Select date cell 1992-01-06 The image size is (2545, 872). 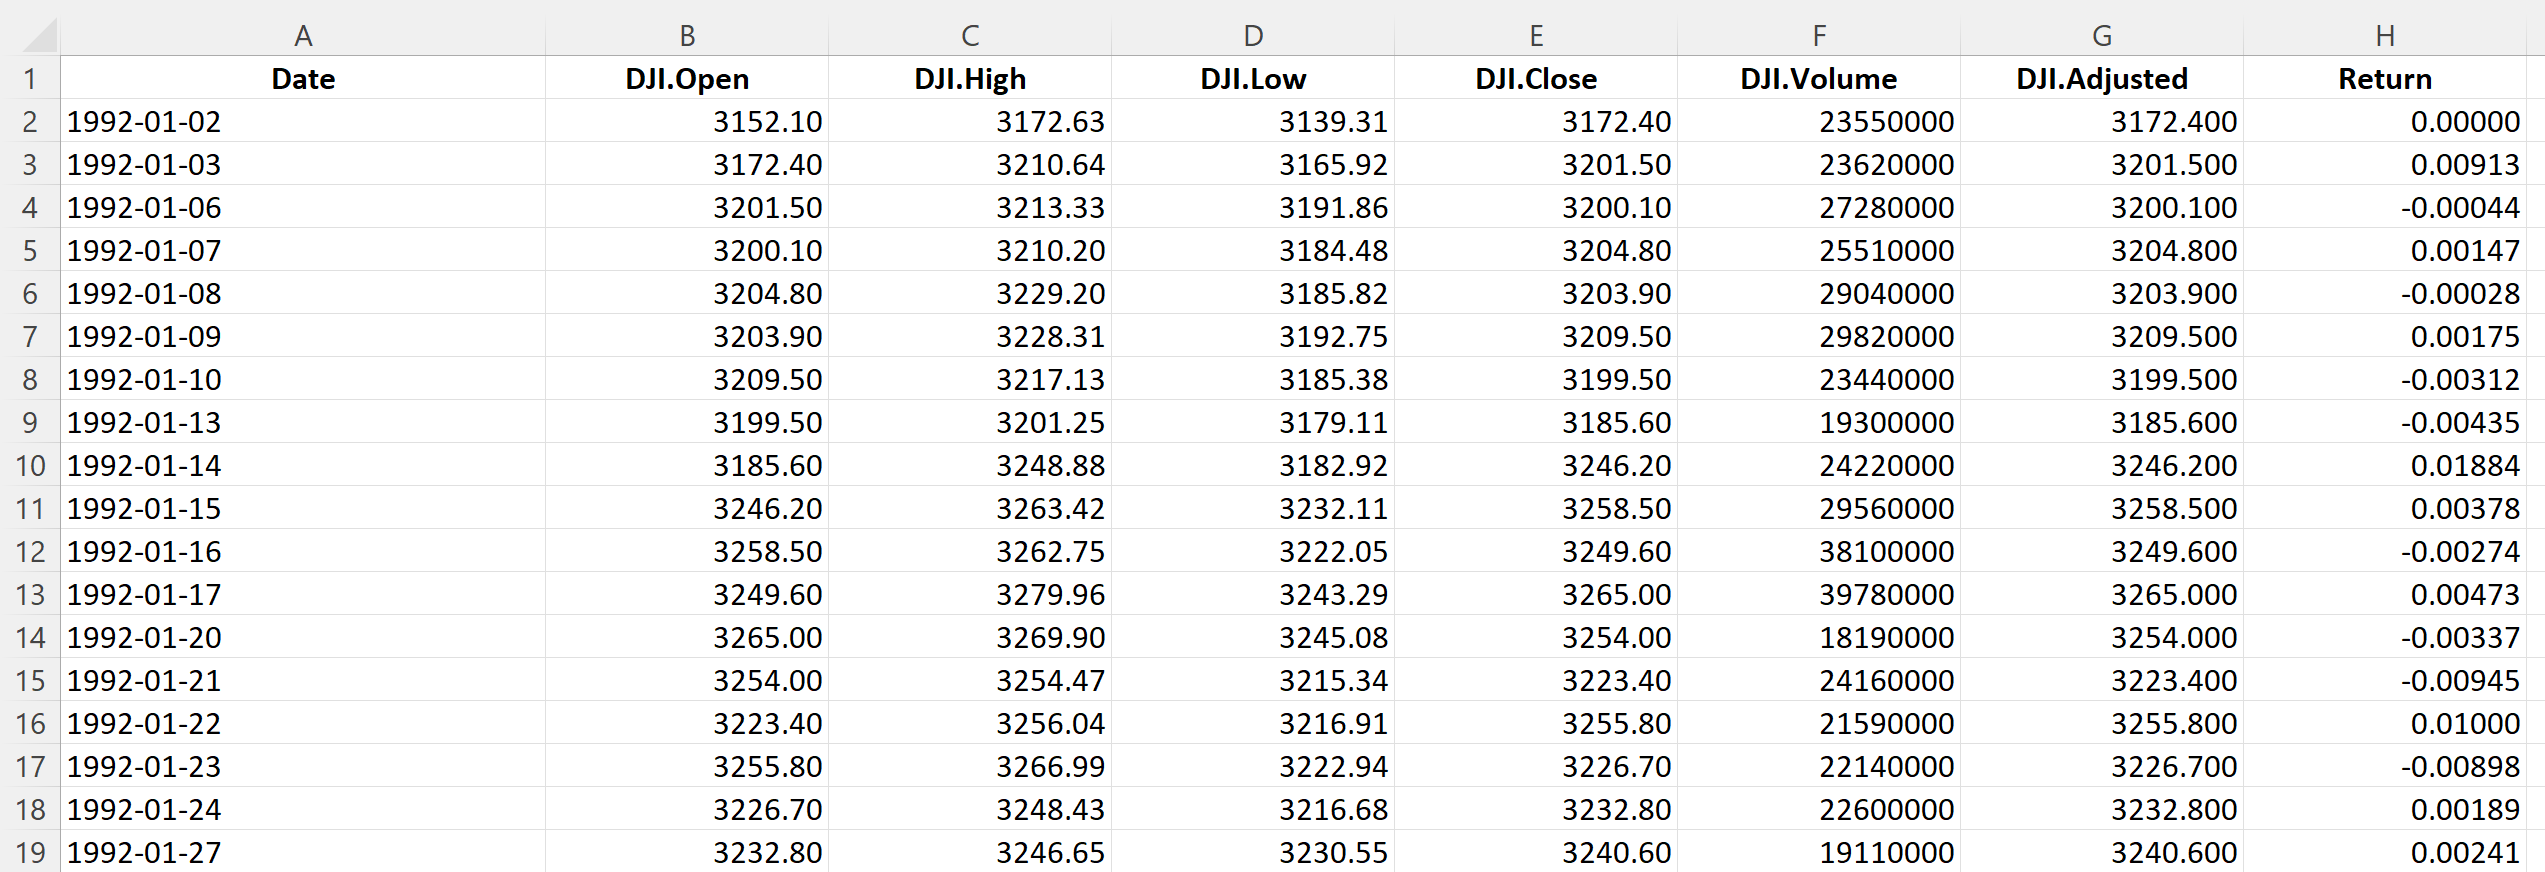click(303, 207)
